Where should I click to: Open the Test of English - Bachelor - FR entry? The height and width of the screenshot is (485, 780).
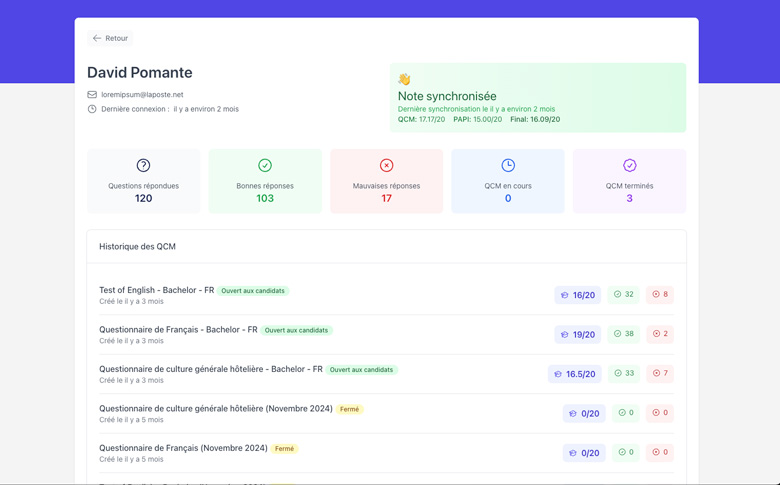(x=156, y=290)
